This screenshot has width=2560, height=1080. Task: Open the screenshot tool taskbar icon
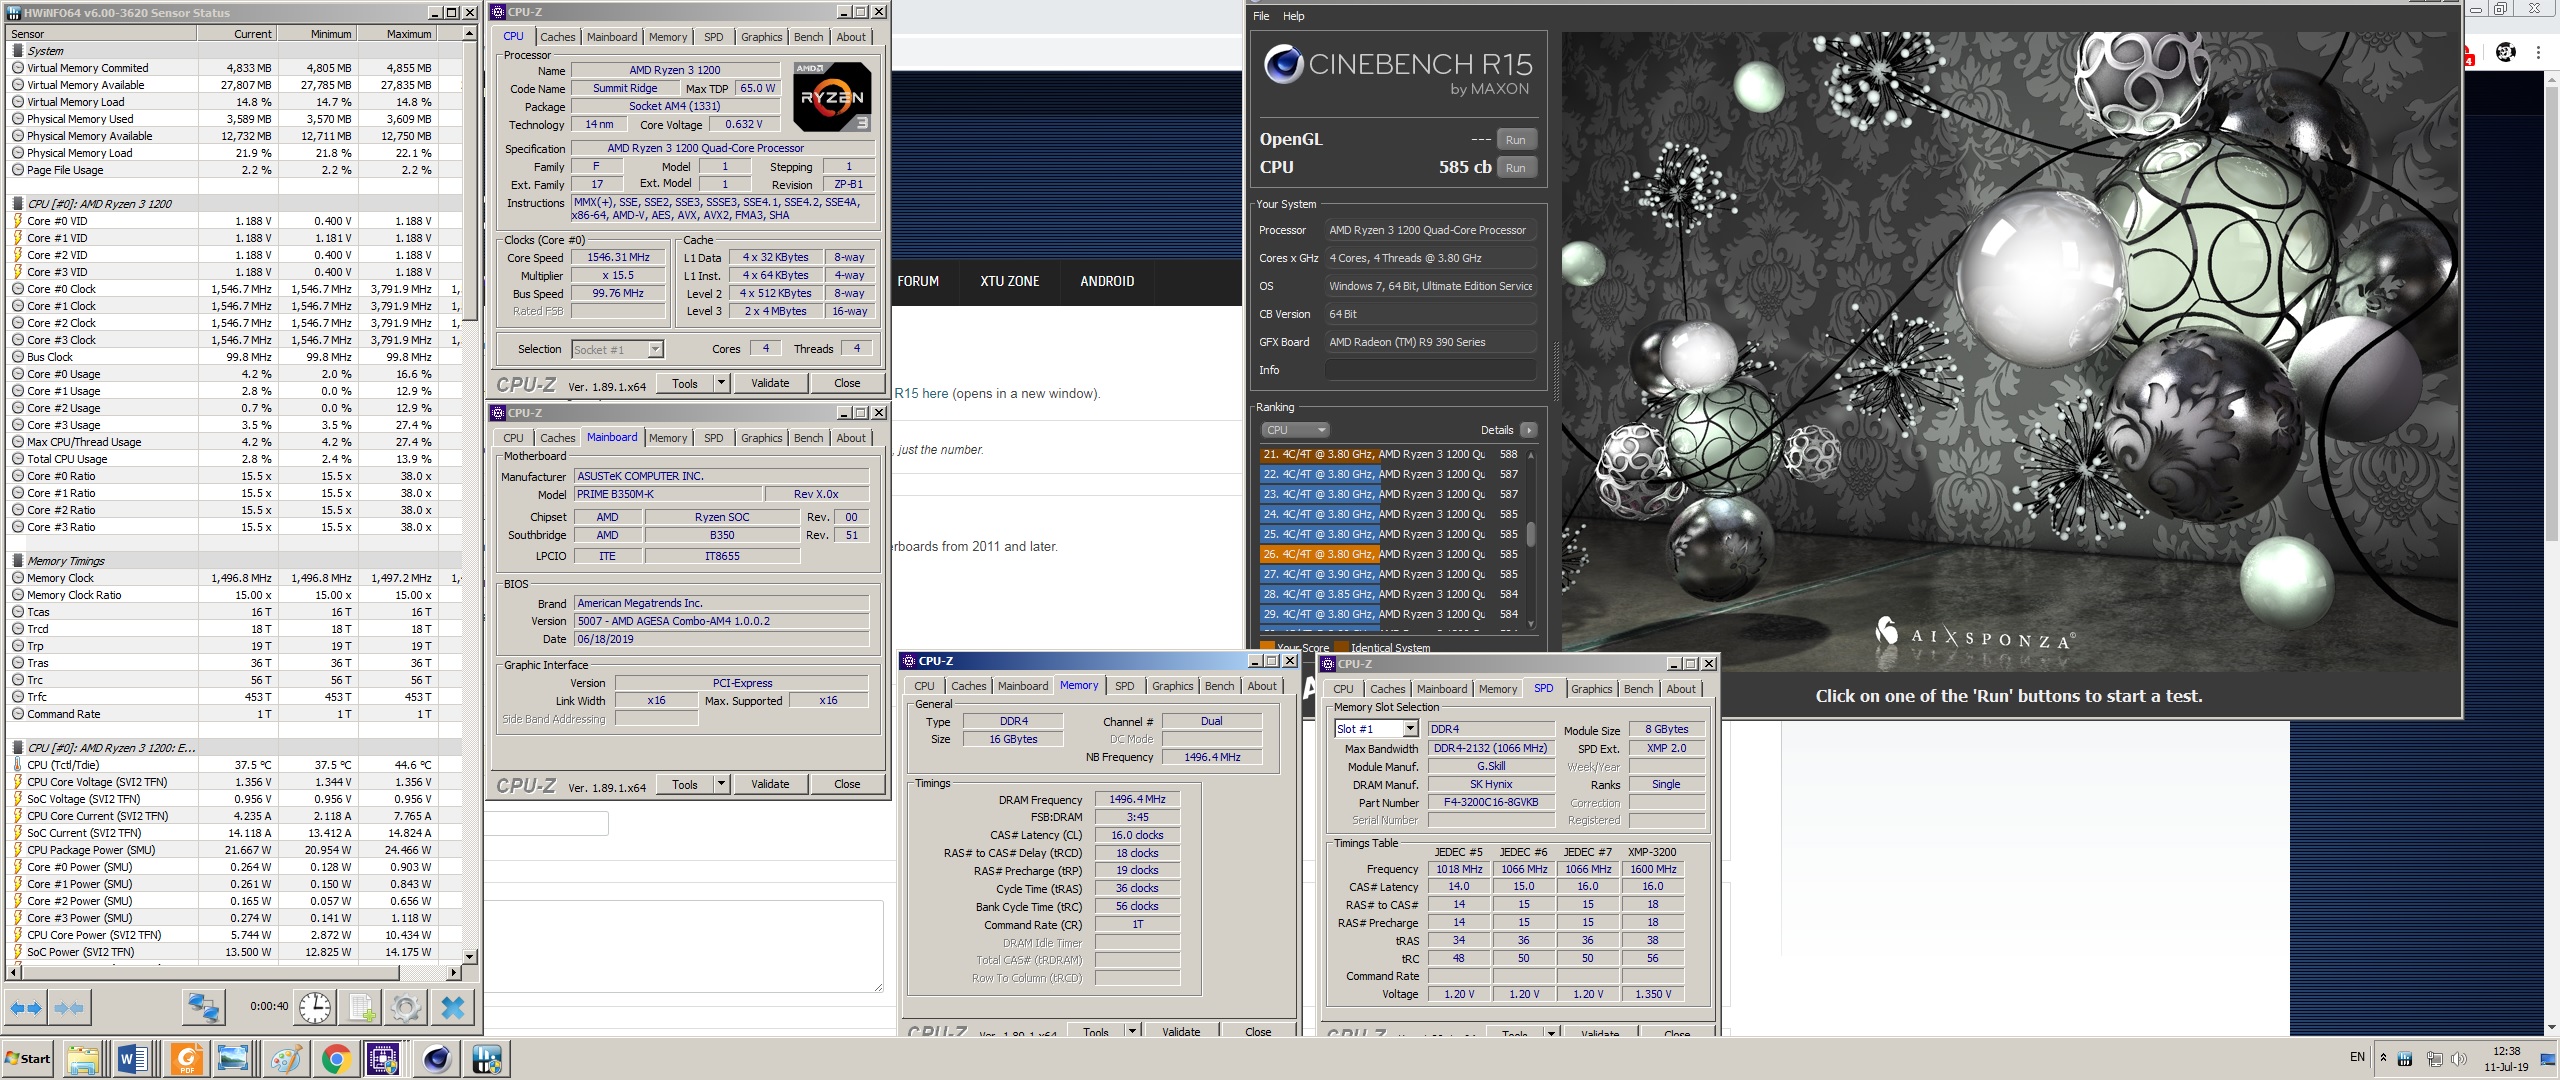(234, 1059)
